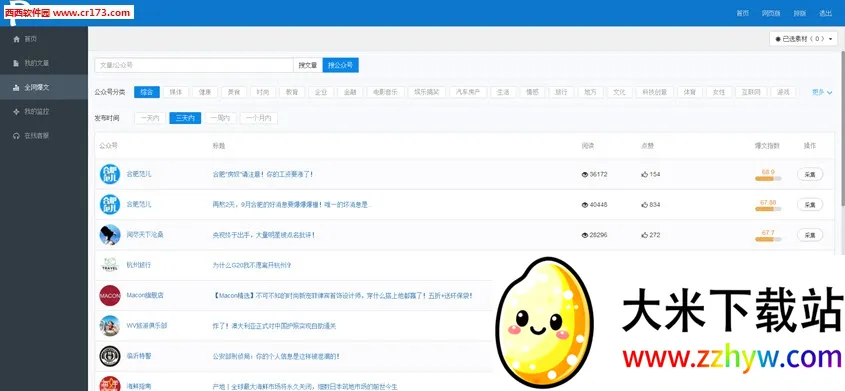The image size is (845, 391).
Task: Select the 娱乐搞笑 category filter
Action: click(427, 92)
